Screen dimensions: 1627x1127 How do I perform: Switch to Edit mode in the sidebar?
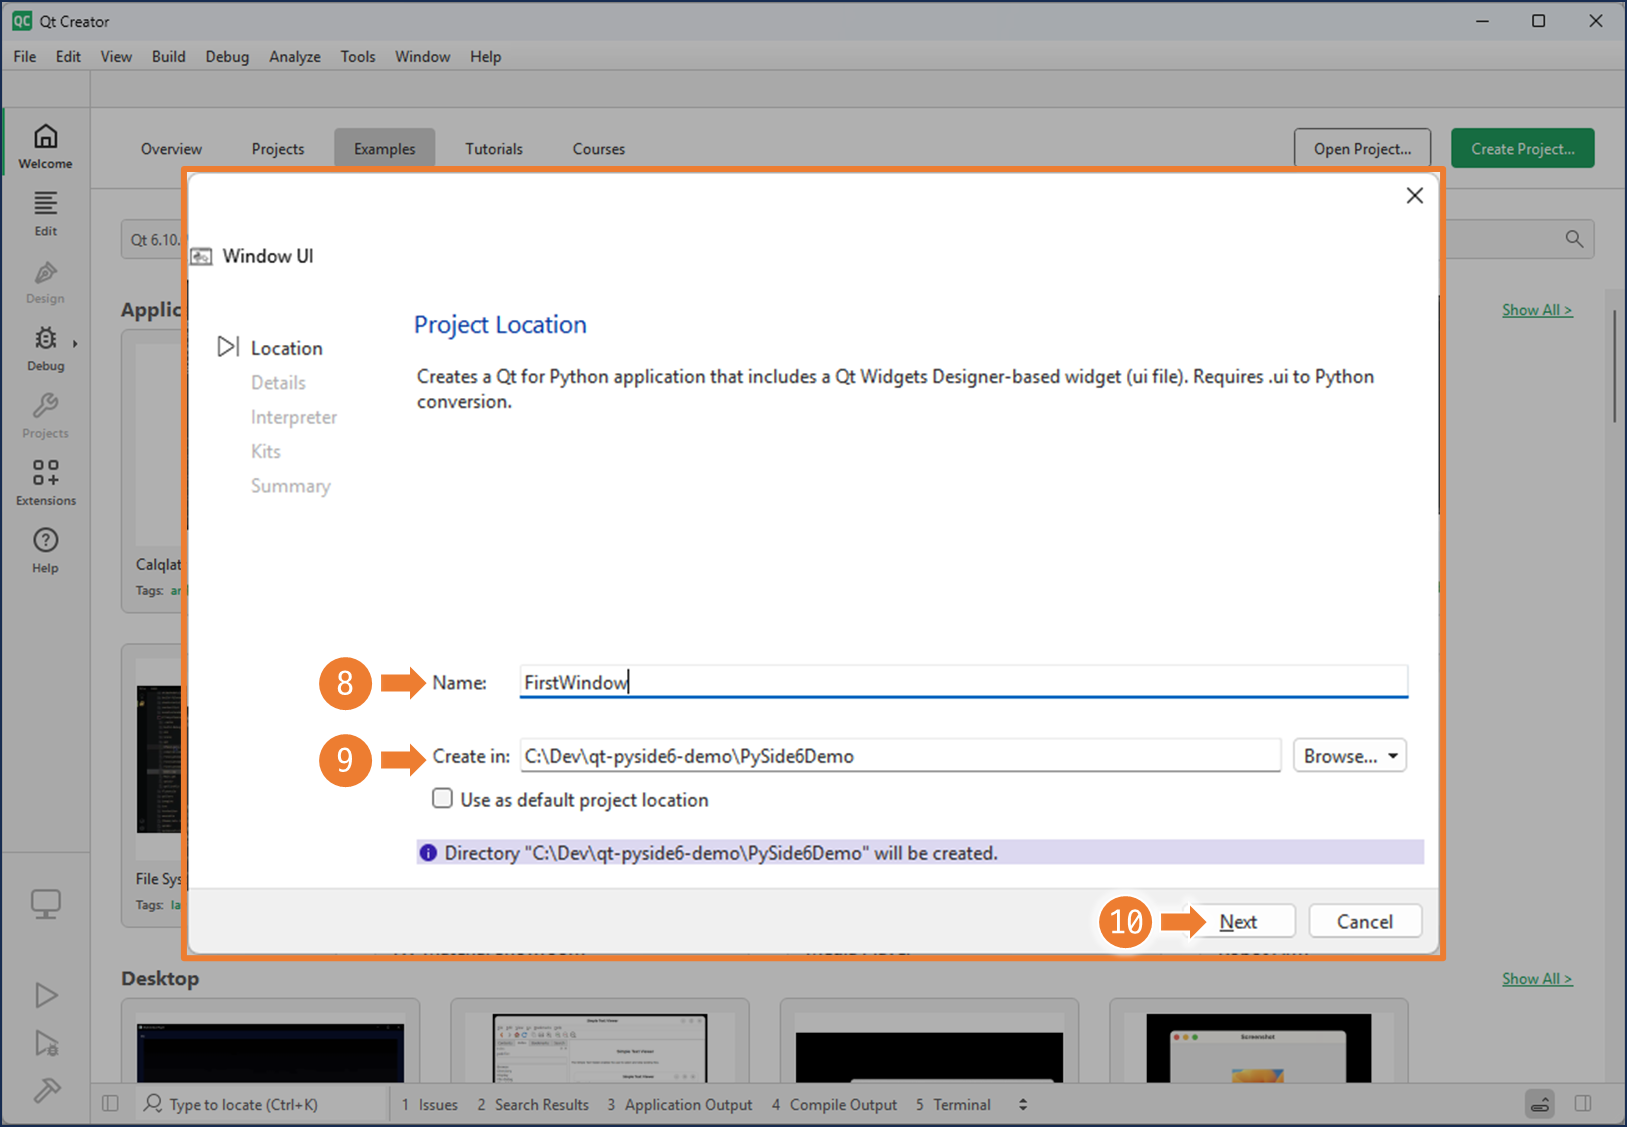45,214
